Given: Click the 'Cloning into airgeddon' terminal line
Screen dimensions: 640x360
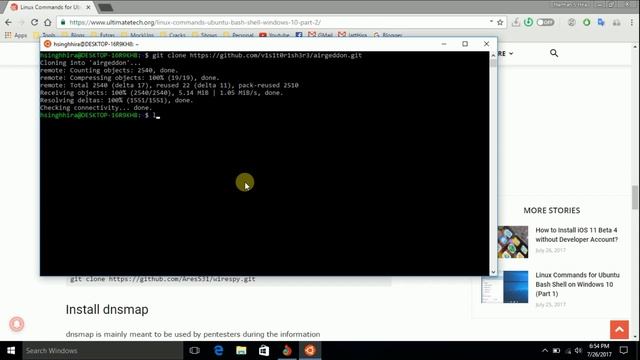Looking at the screenshot, I should click(x=90, y=63).
